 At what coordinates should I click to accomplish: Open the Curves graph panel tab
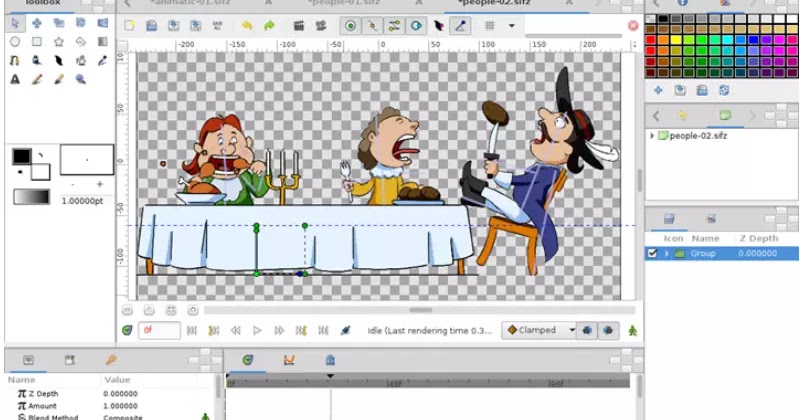[x=289, y=360]
